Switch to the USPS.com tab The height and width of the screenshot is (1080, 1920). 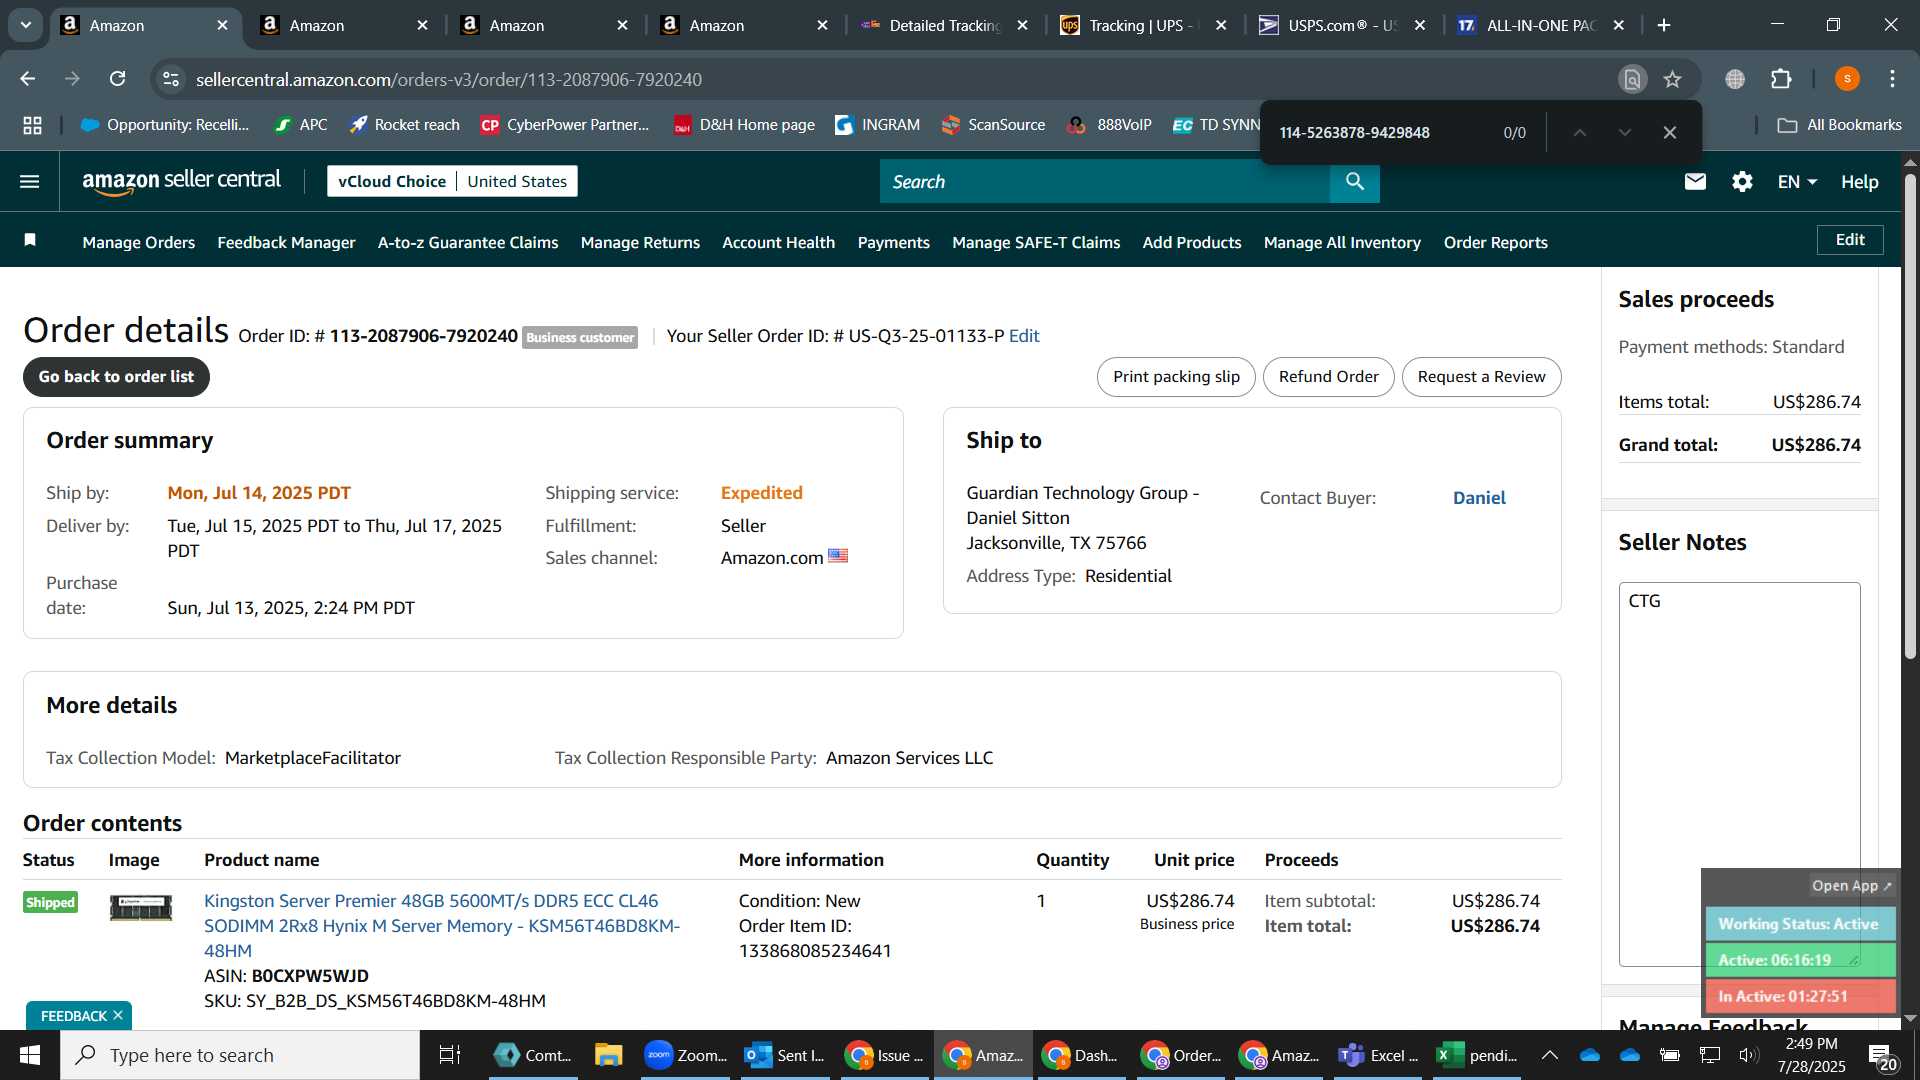click(x=1342, y=25)
